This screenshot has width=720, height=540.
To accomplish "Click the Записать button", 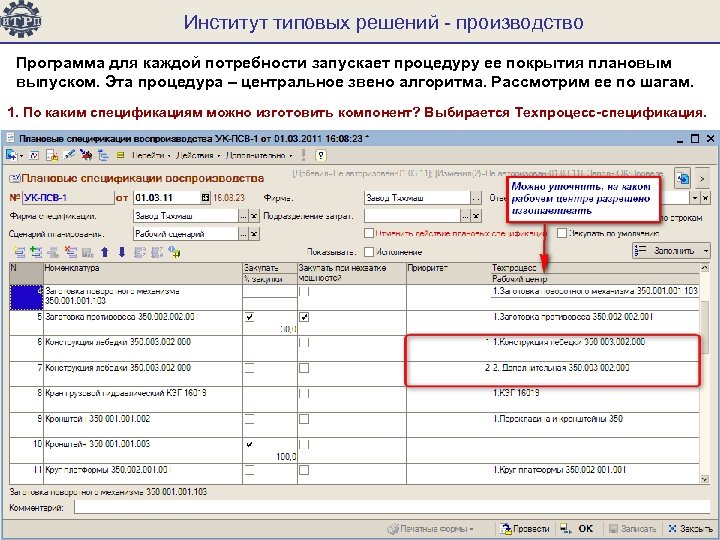I will (x=631, y=529).
